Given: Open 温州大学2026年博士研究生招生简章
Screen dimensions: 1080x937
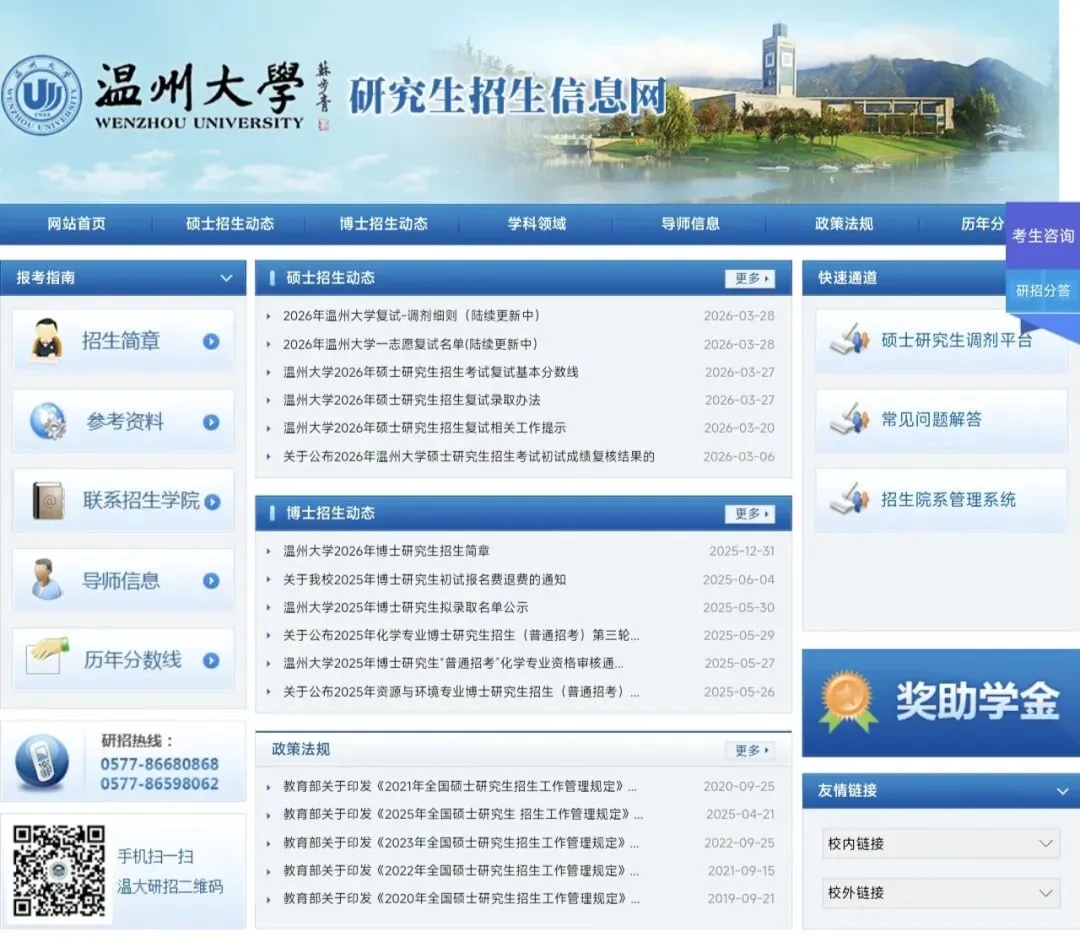Looking at the screenshot, I should click(x=386, y=551).
